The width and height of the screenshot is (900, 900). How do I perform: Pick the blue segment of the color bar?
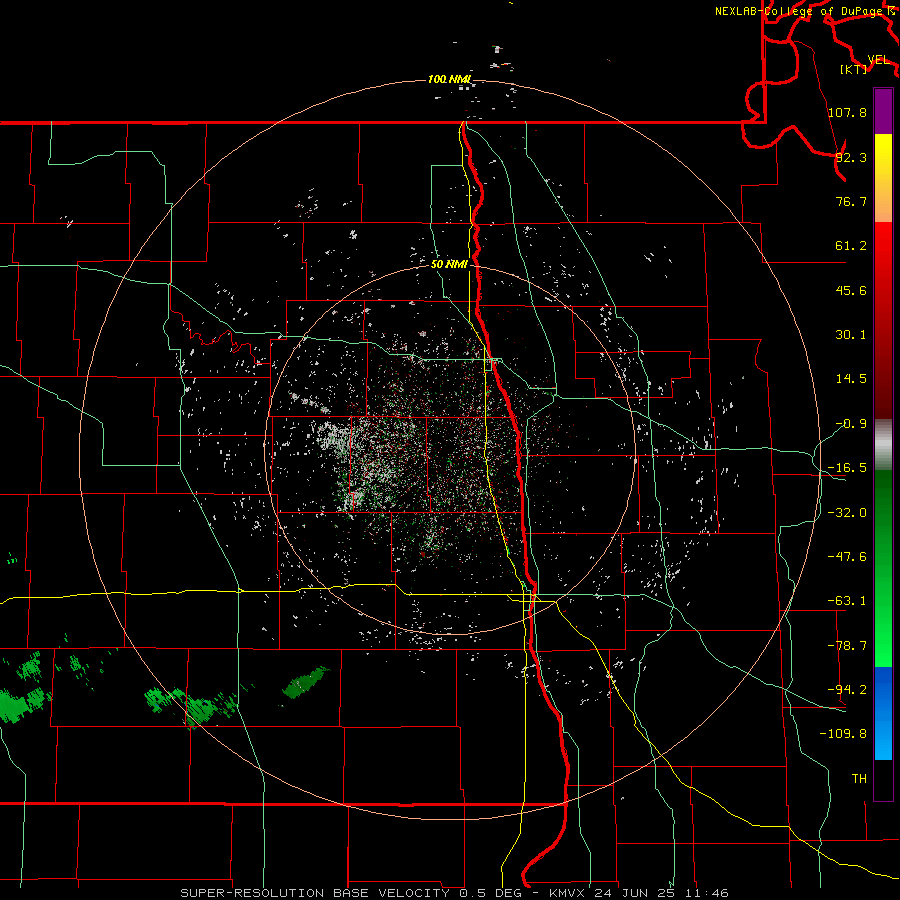[883, 713]
